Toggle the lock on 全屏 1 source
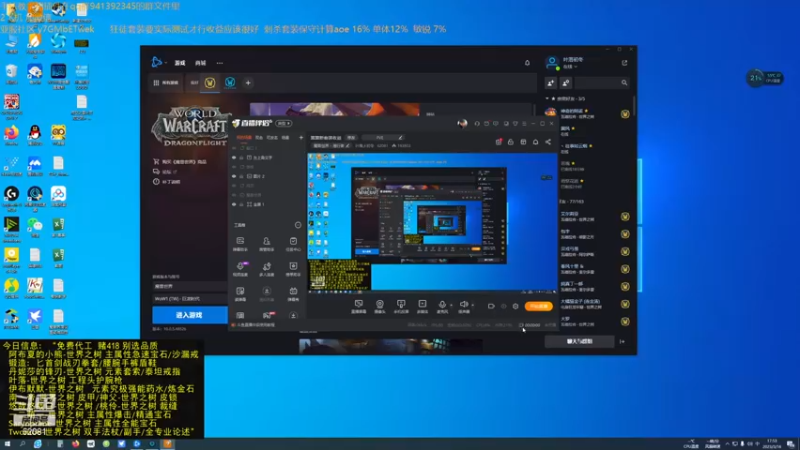The height and width of the screenshot is (450, 800). (241, 204)
